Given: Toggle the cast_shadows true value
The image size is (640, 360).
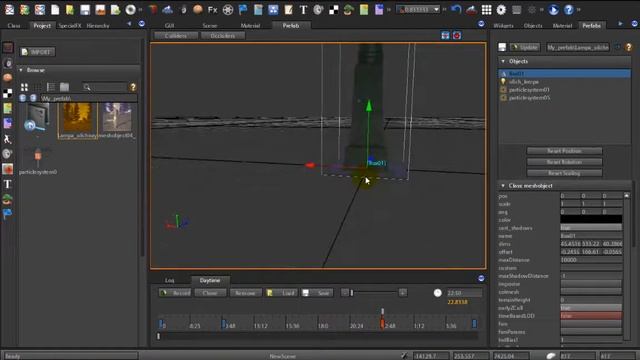Looking at the screenshot, I should pyautogui.click(x=591, y=228).
